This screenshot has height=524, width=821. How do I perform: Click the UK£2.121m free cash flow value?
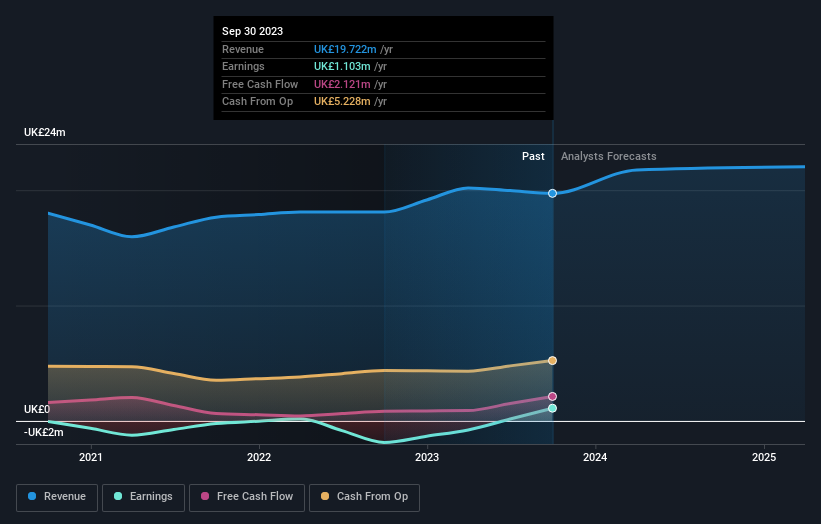click(x=342, y=84)
